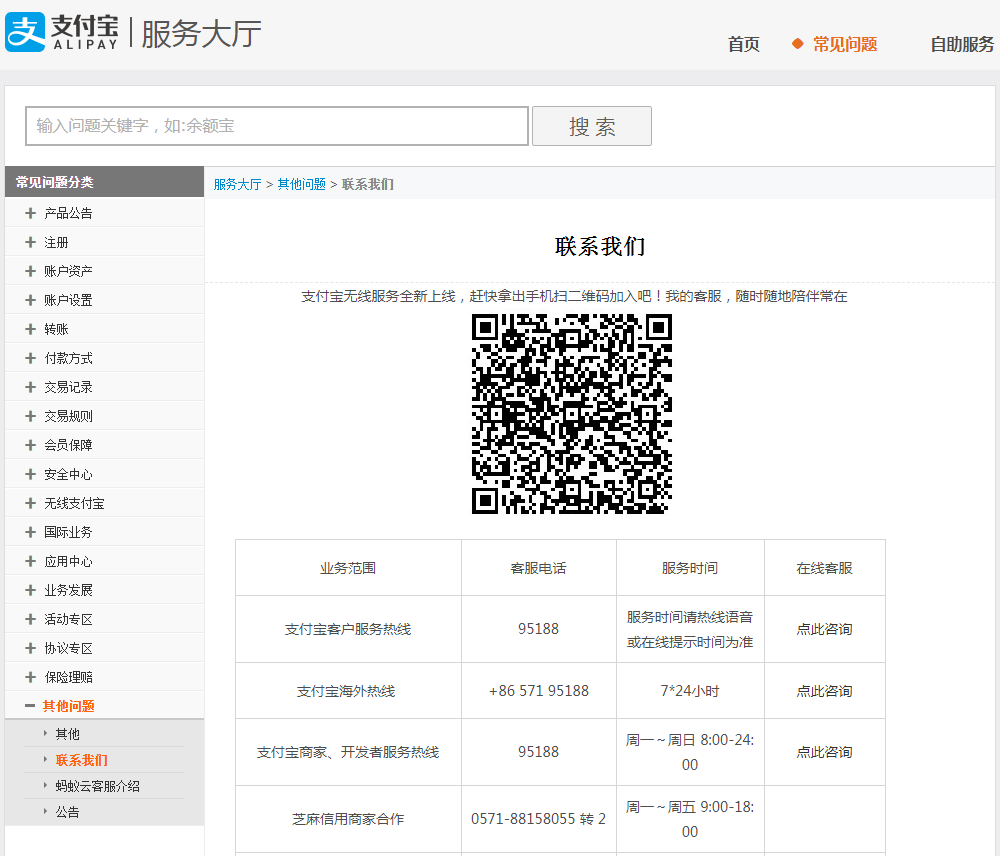Screen dimensions: 1000x856
Task: Click the 0571-88158055 转 2 phone number
Action: pyautogui.click(x=538, y=819)
